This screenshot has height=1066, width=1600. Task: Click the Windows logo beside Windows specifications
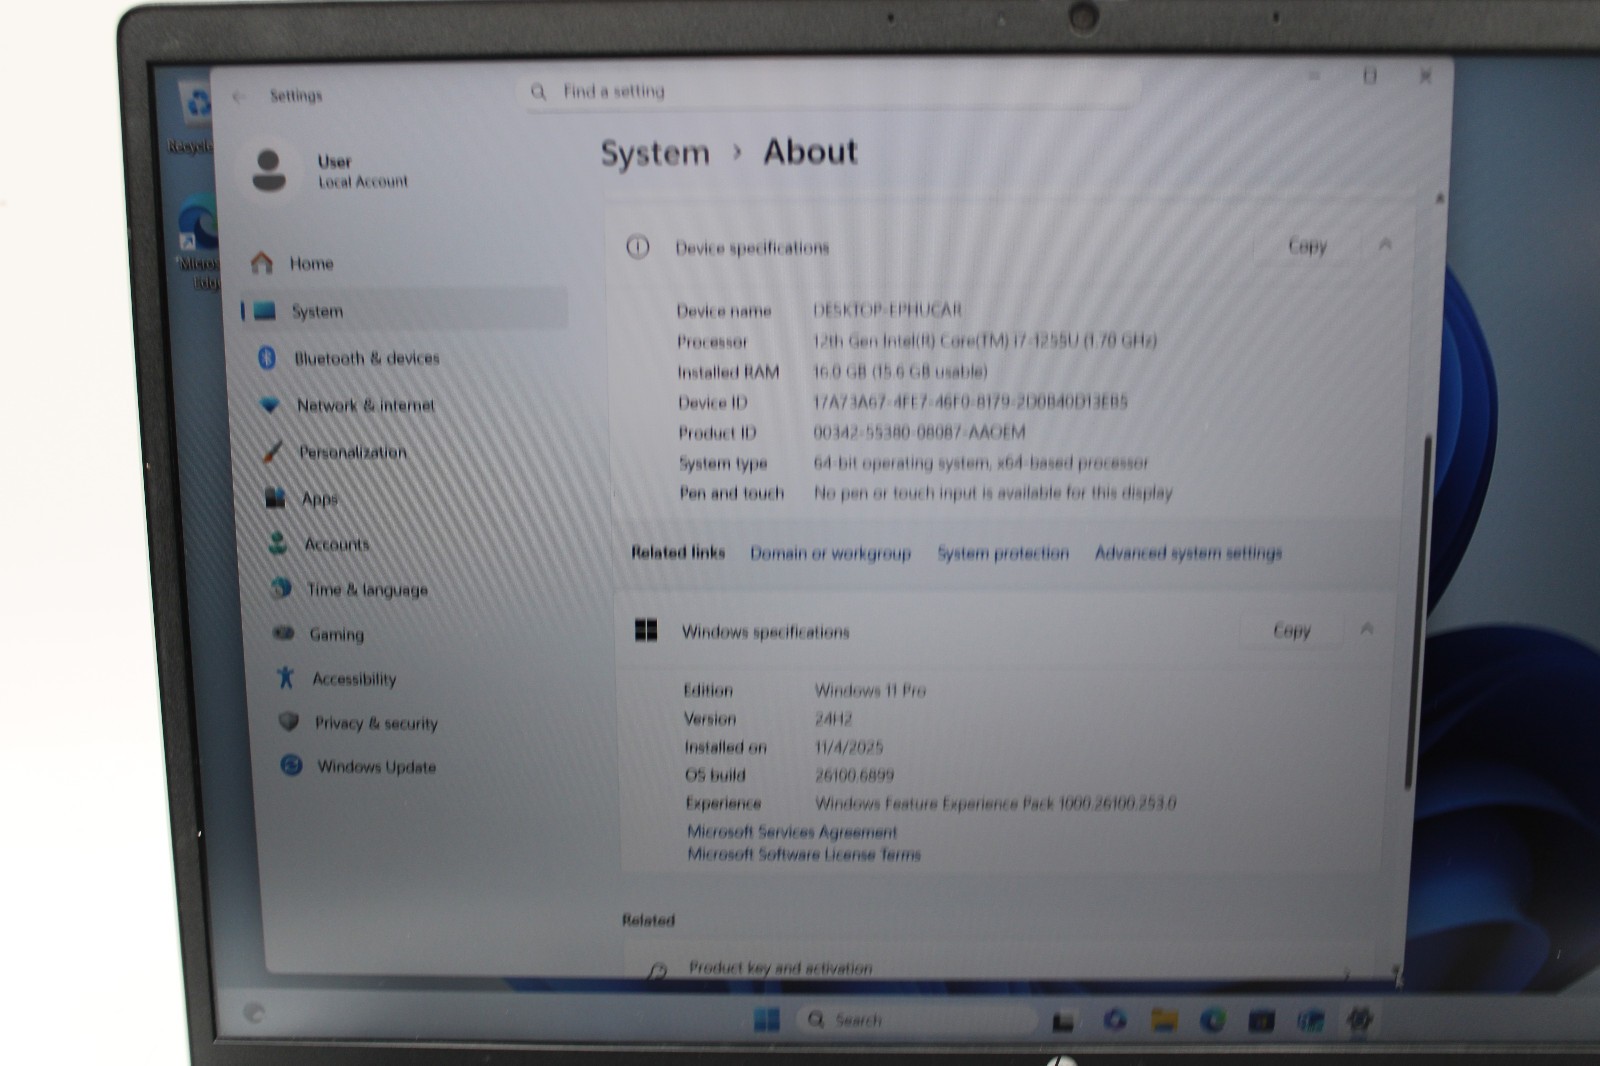(646, 630)
